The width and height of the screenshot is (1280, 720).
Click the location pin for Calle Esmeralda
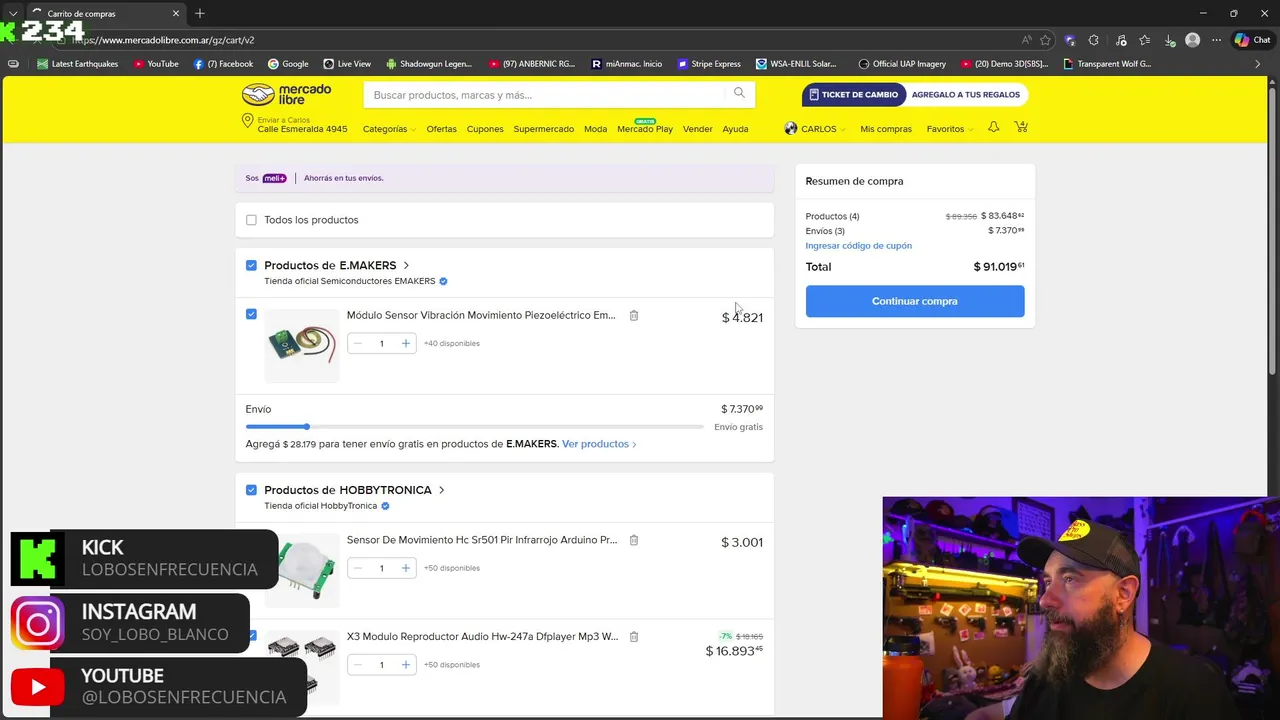[x=247, y=121]
